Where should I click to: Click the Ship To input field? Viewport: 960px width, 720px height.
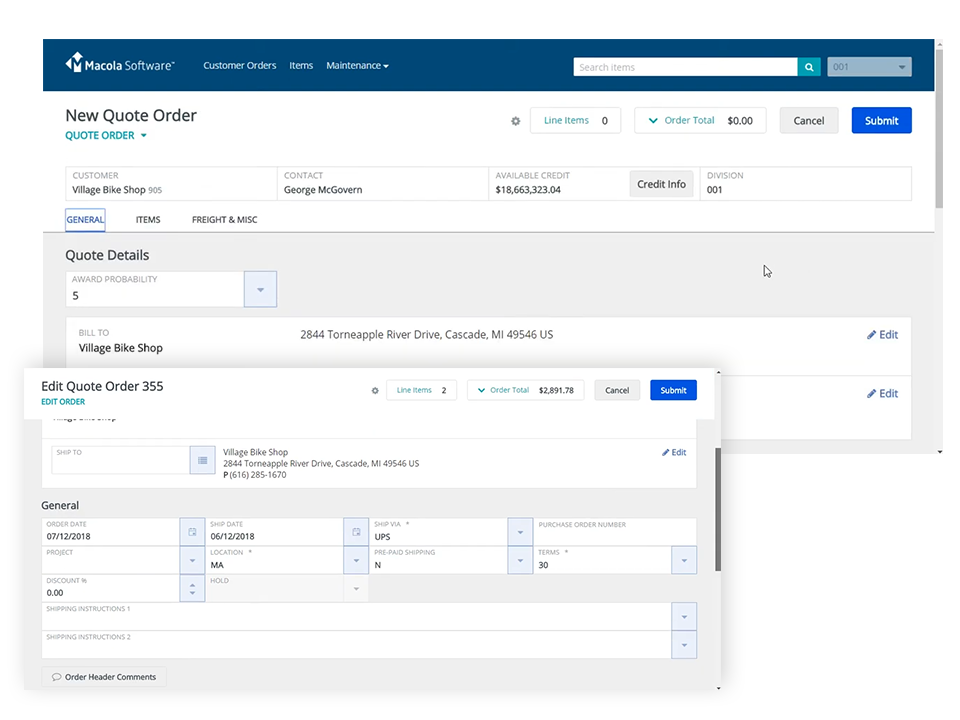coord(121,460)
